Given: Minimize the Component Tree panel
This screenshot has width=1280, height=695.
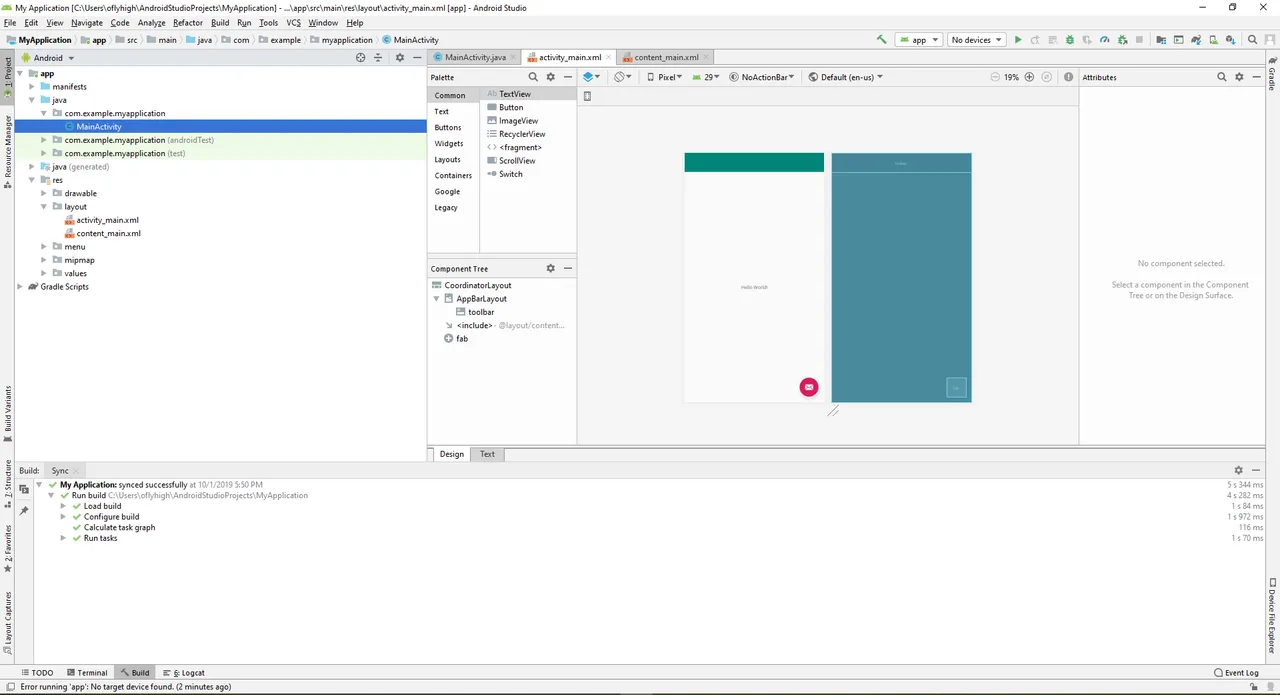Looking at the screenshot, I should (567, 268).
